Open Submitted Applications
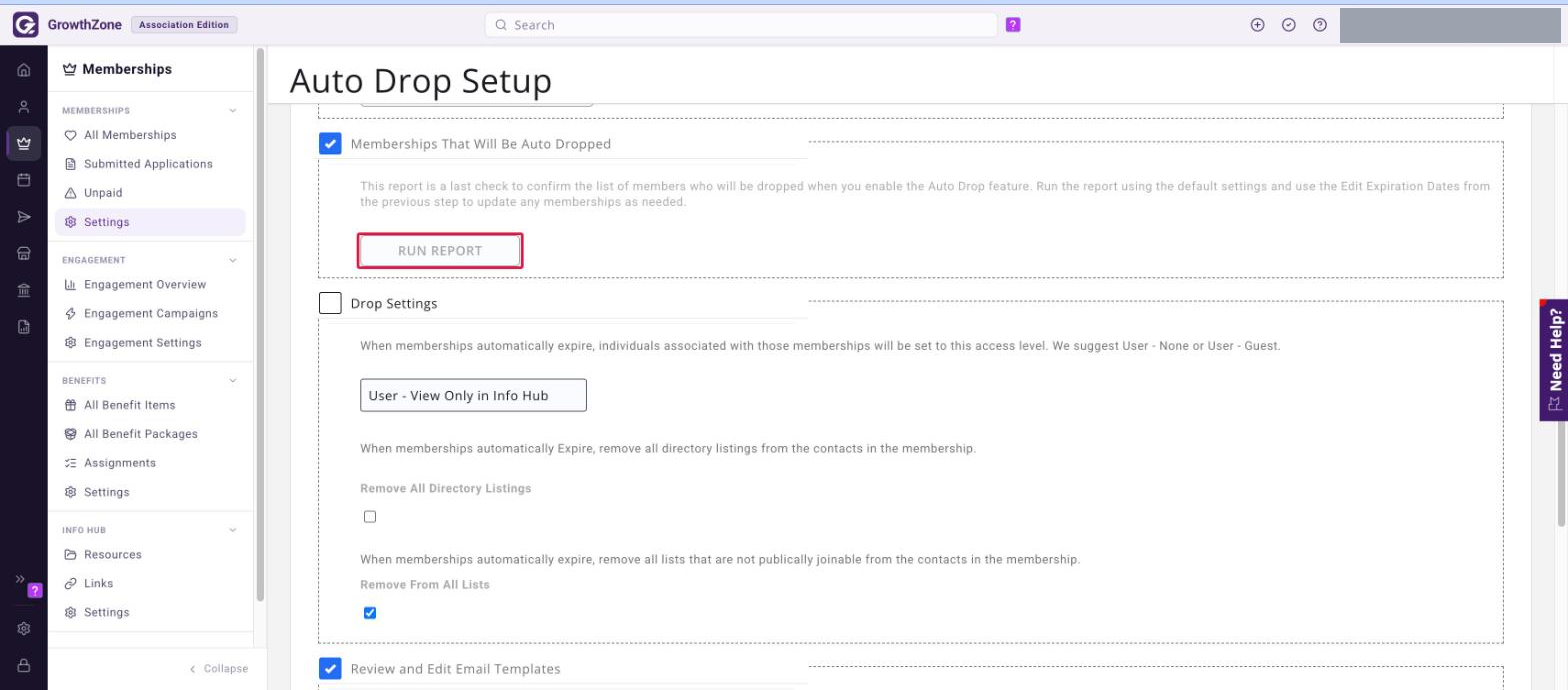This screenshot has width=1568, height=690. [150, 164]
